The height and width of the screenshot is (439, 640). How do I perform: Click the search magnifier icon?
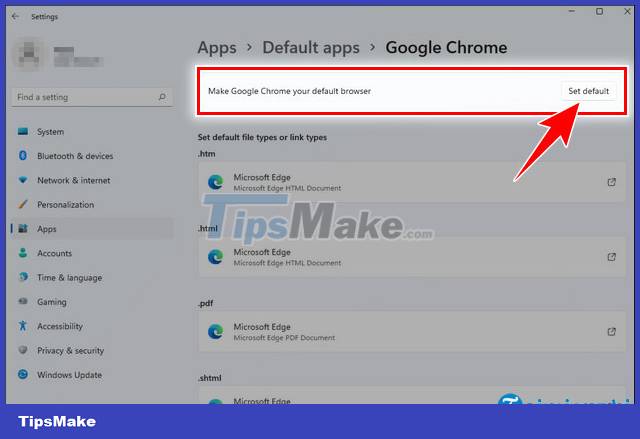click(162, 97)
